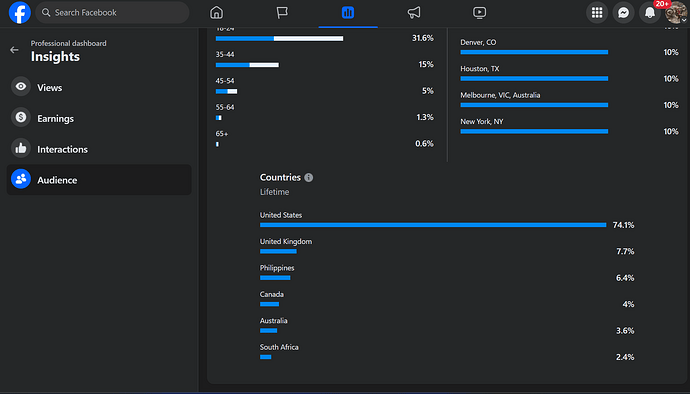The width and height of the screenshot is (690, 394).
Task: Open the Home tab icon
Action: point(216,12)
